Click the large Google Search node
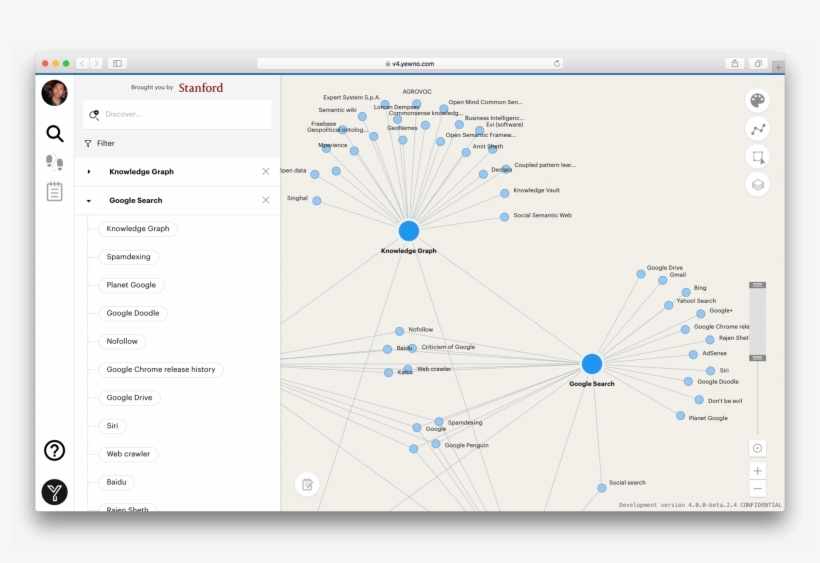820x563 pixels. 592,364
